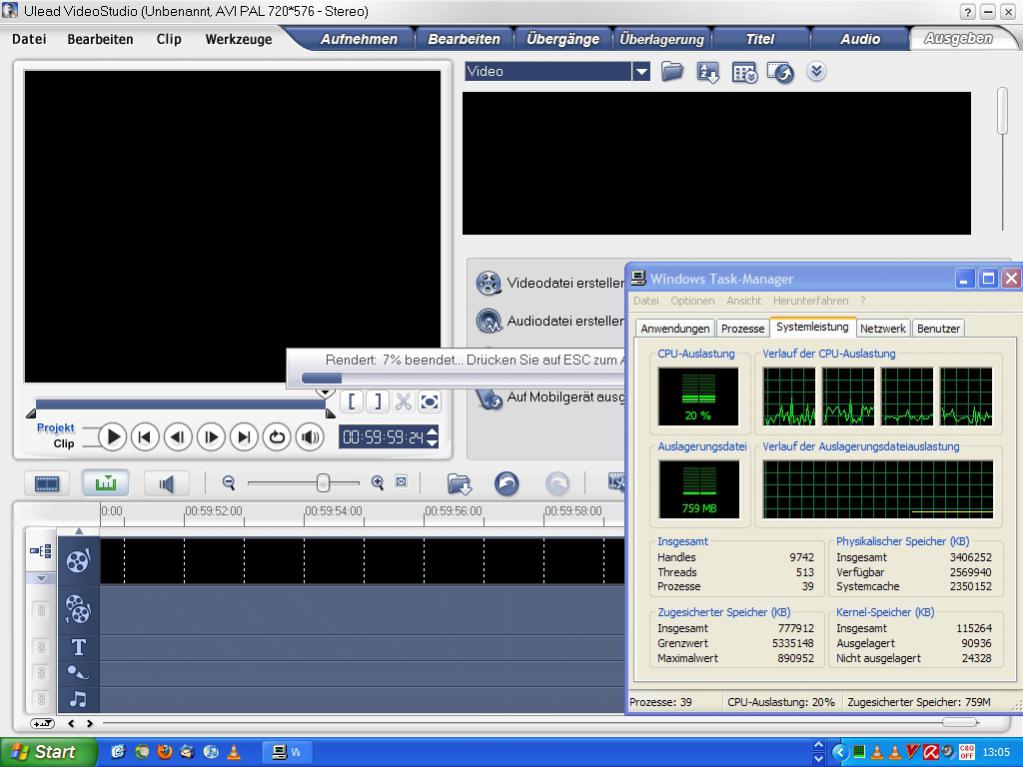Fit project in timeline window icon
Viewport: 1023px width, 767px height.
tap(401, 482)
